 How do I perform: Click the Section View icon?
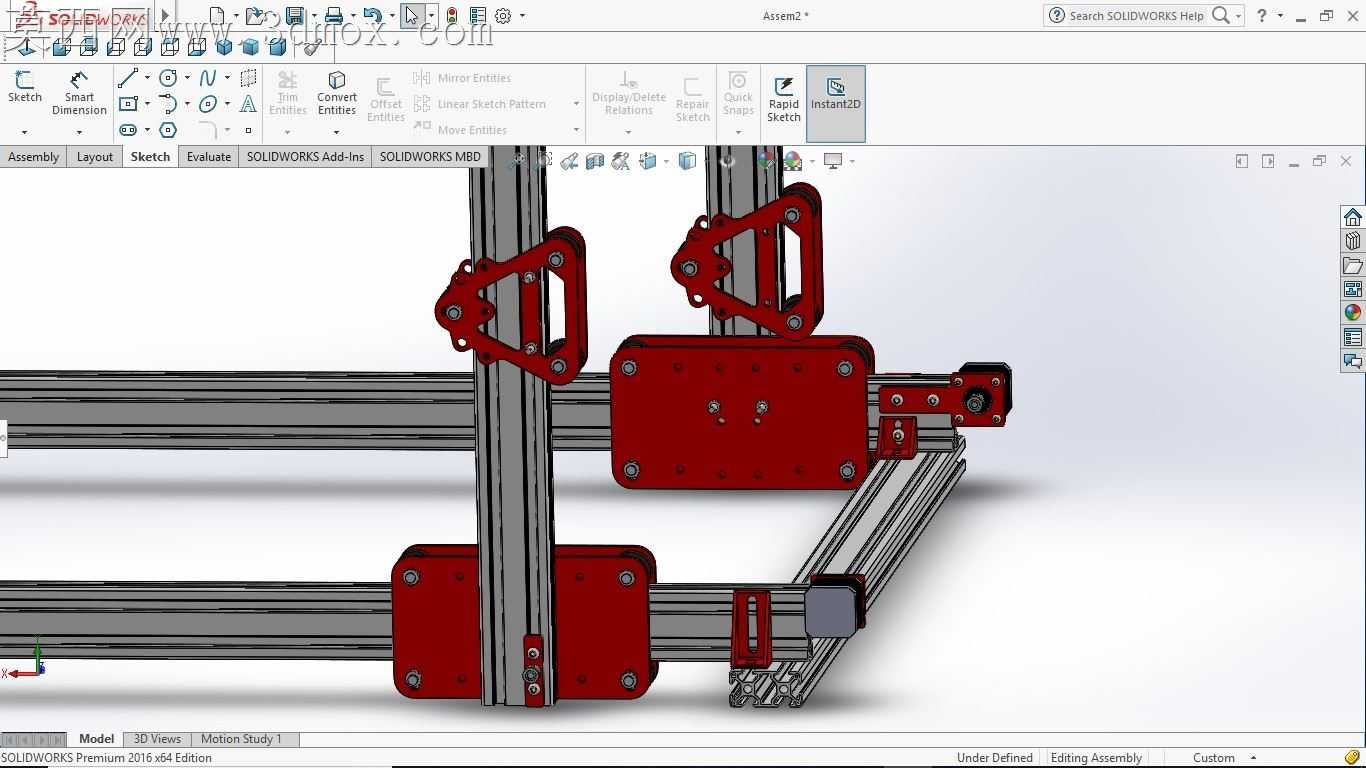tap(595, 161)
